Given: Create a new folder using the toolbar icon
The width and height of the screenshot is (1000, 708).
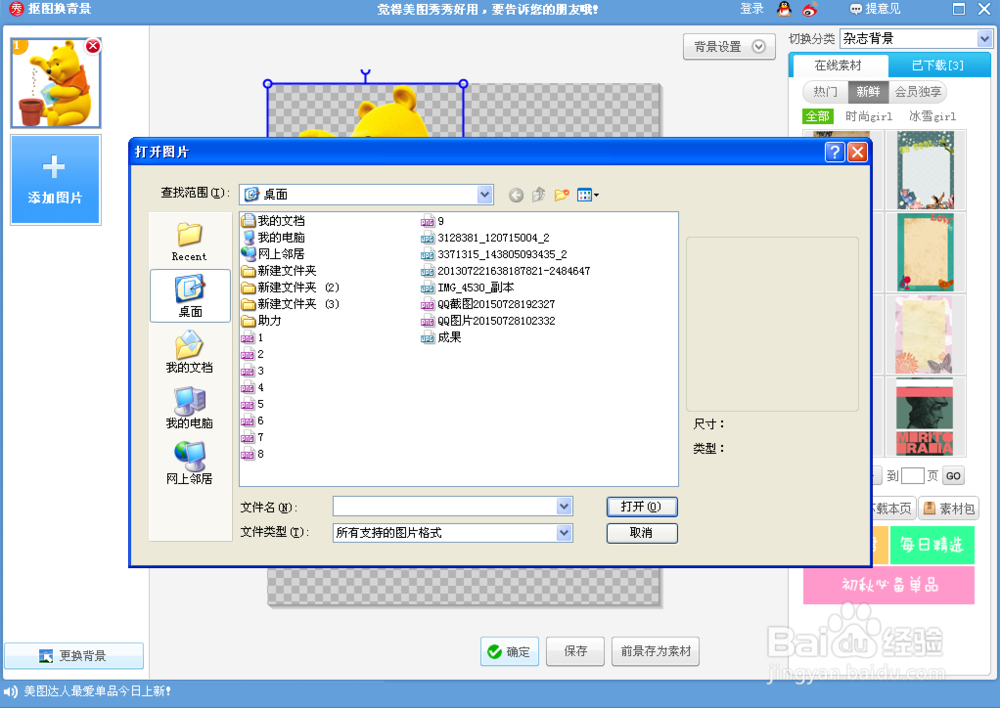Looking at the screenshot, I should point(561,195).
